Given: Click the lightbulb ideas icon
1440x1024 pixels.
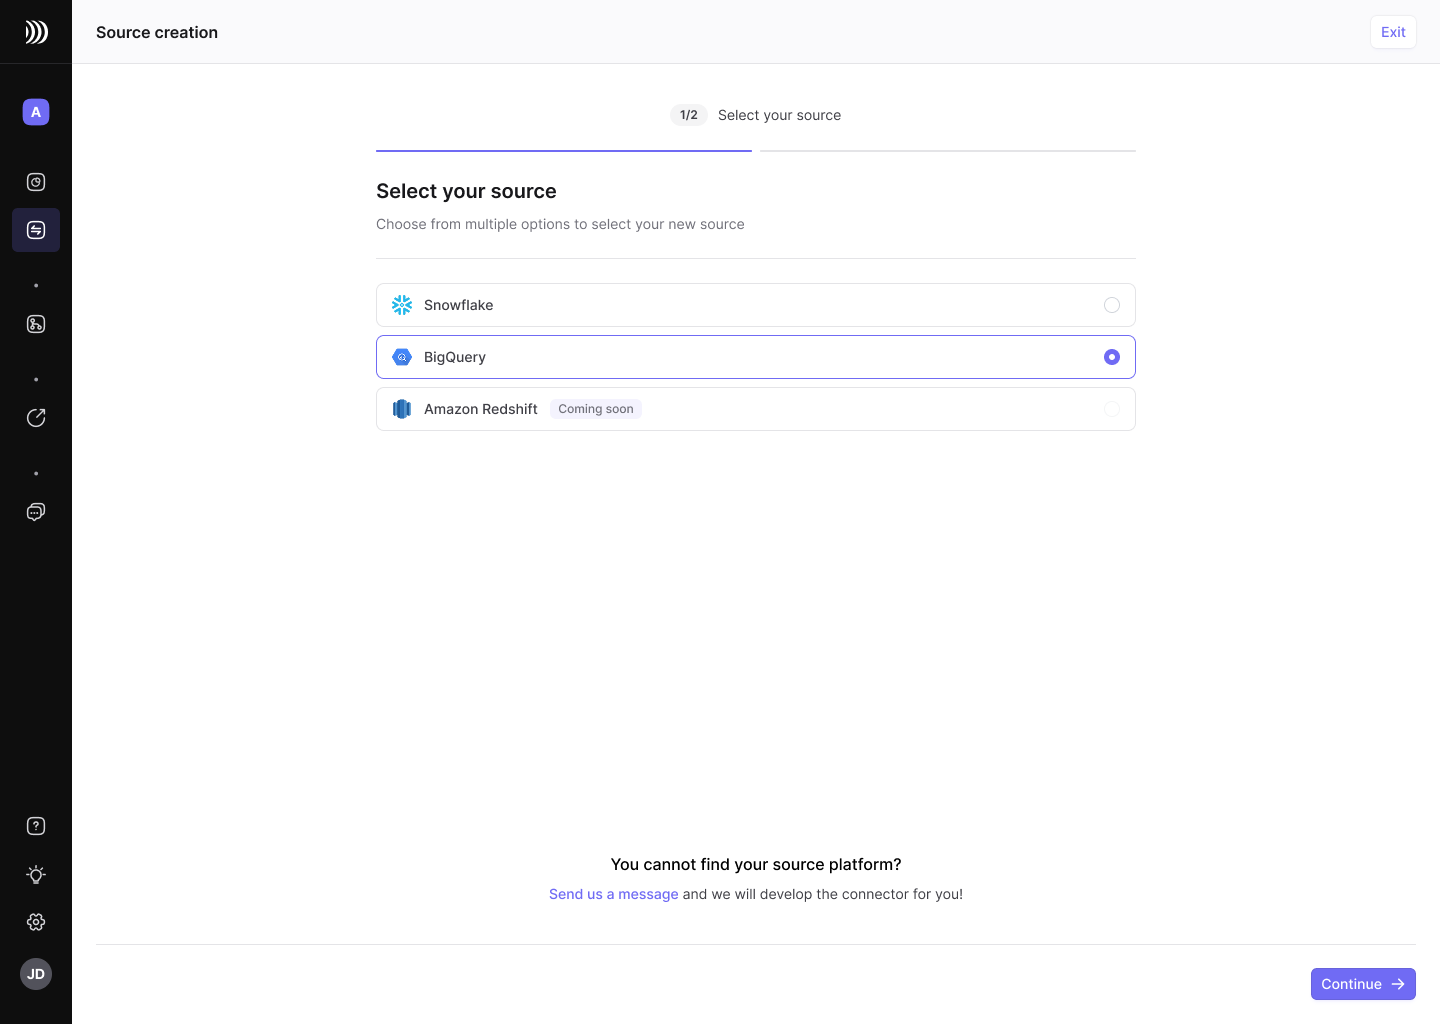Looking at the screenshot, I should click(x=36, y=874).
